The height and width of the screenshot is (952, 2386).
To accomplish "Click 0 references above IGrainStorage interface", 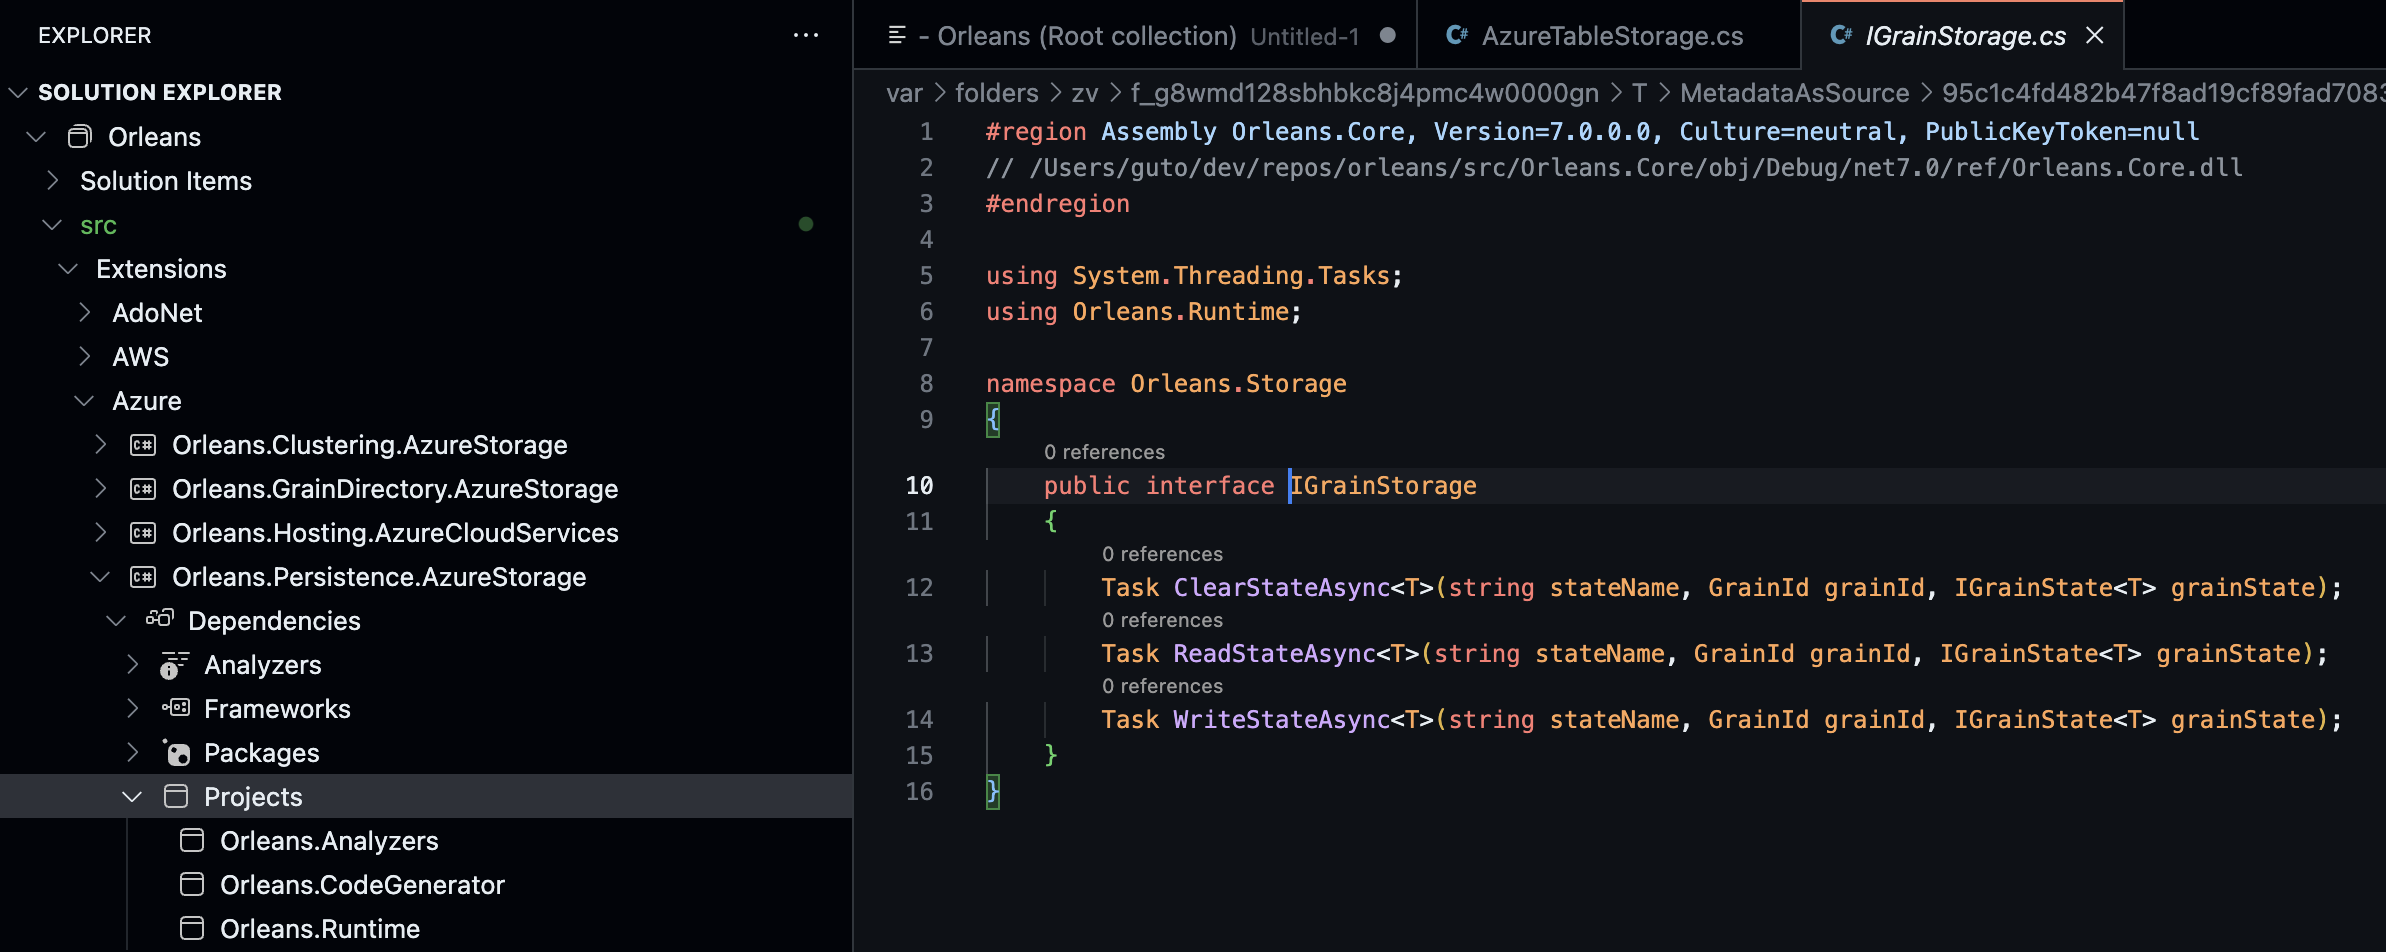I will [1104, 452].
